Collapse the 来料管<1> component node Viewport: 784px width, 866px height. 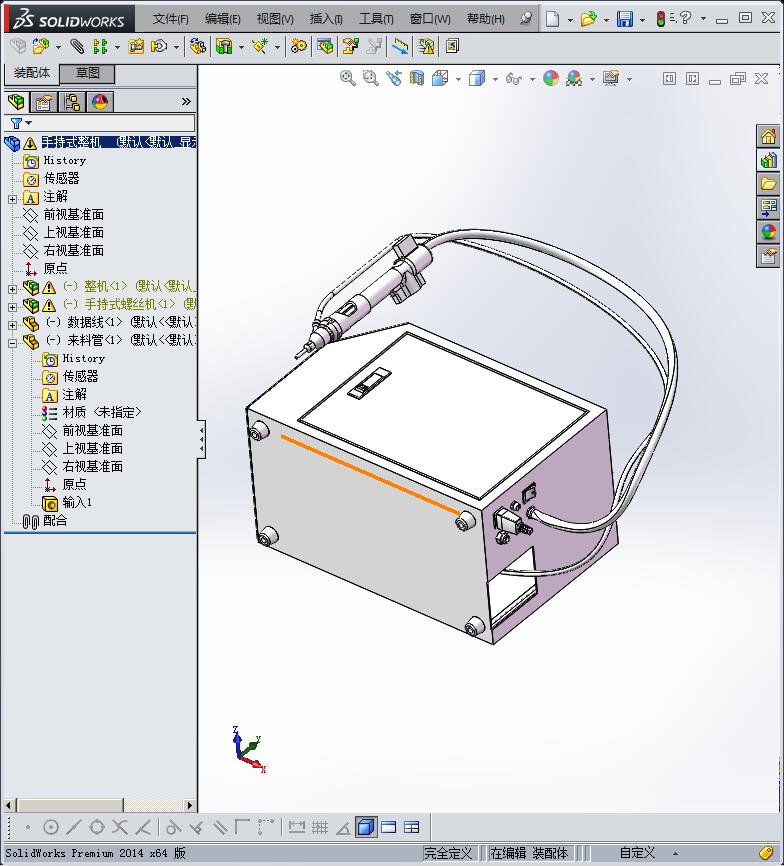coord(12,343)
